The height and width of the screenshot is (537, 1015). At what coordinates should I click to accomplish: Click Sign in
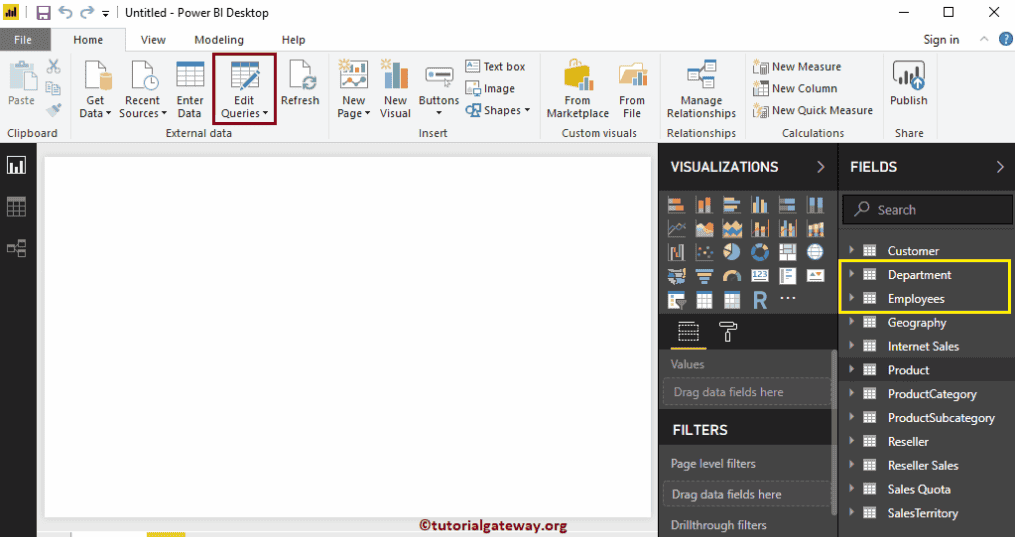tap(941, 39)
